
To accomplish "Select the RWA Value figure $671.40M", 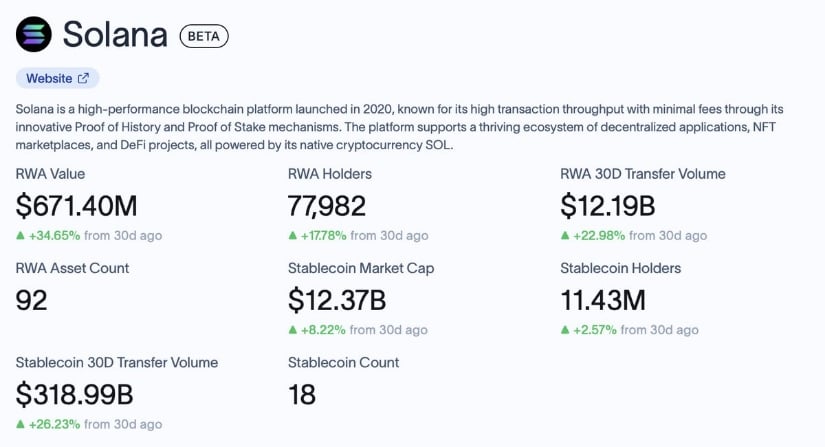I will 76,206.
